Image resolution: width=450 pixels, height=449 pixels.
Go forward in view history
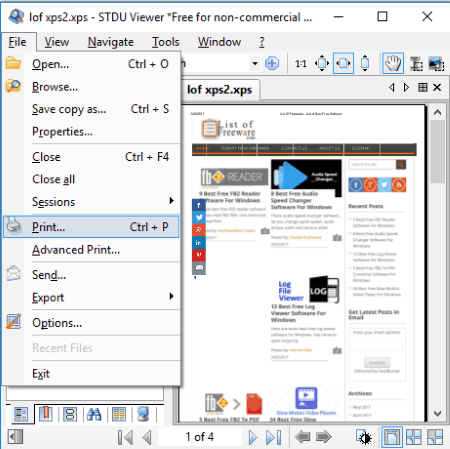coord(323,437)
